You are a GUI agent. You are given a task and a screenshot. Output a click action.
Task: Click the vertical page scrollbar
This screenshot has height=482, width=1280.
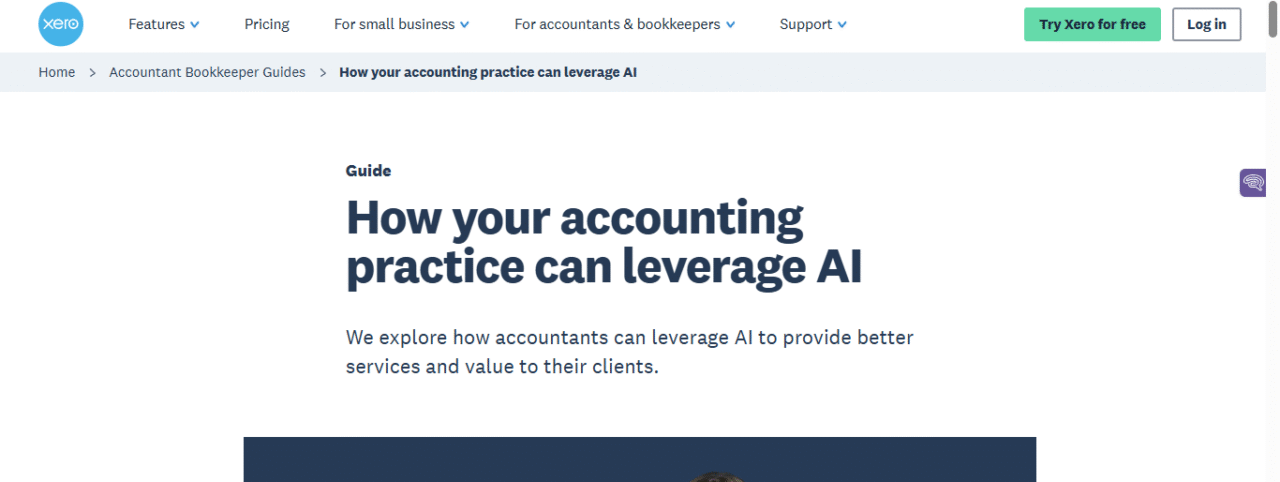(1272, 240)
